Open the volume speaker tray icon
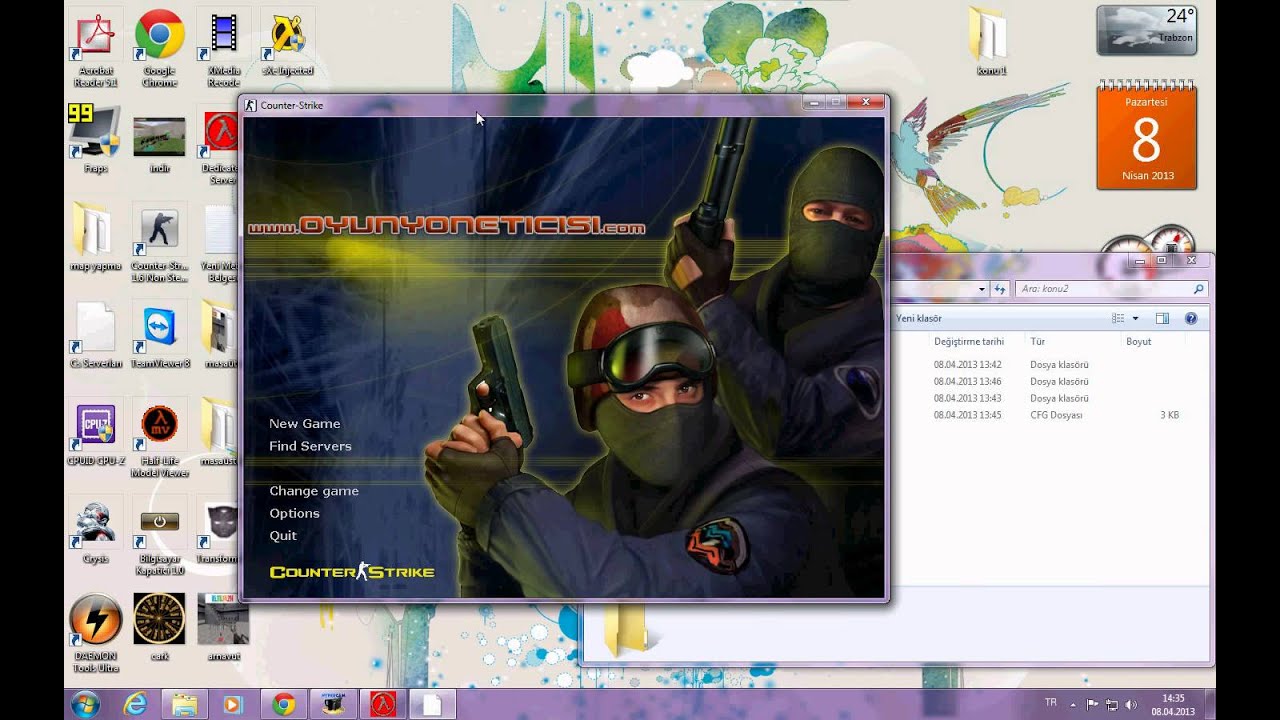This screenshot has height=720, width=1280. 1130,704
